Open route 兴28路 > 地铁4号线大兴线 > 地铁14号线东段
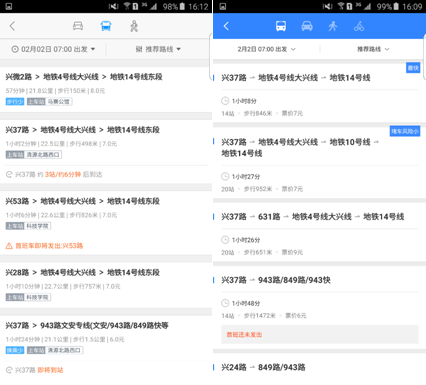426x385 pixels. click(x=106, y=285)
